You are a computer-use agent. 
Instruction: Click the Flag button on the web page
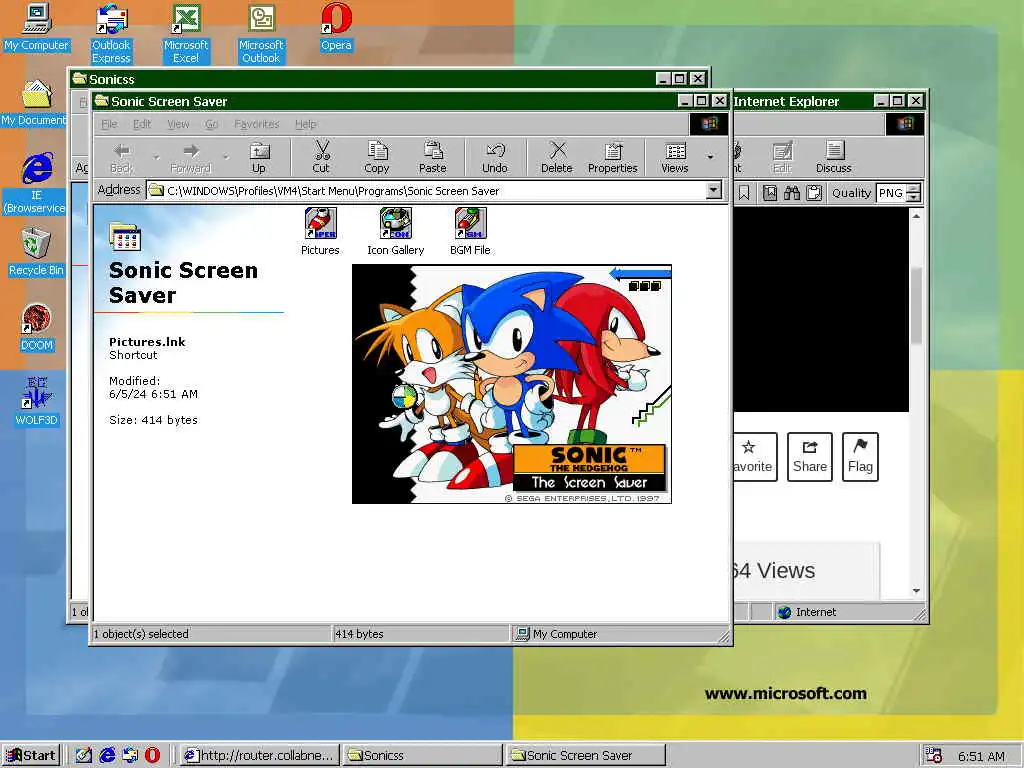(x=860, y=456)
